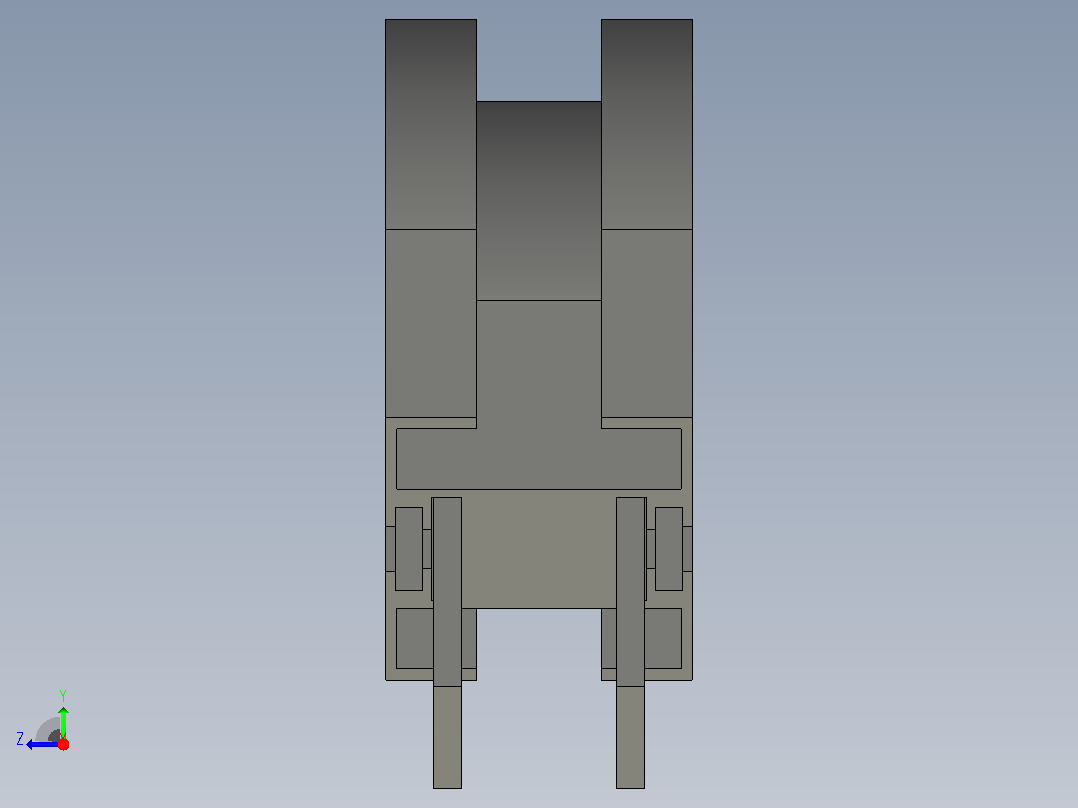
Task: Select the left pin protruding below the model
Action: pyautogui.click(x=447, y=737)
